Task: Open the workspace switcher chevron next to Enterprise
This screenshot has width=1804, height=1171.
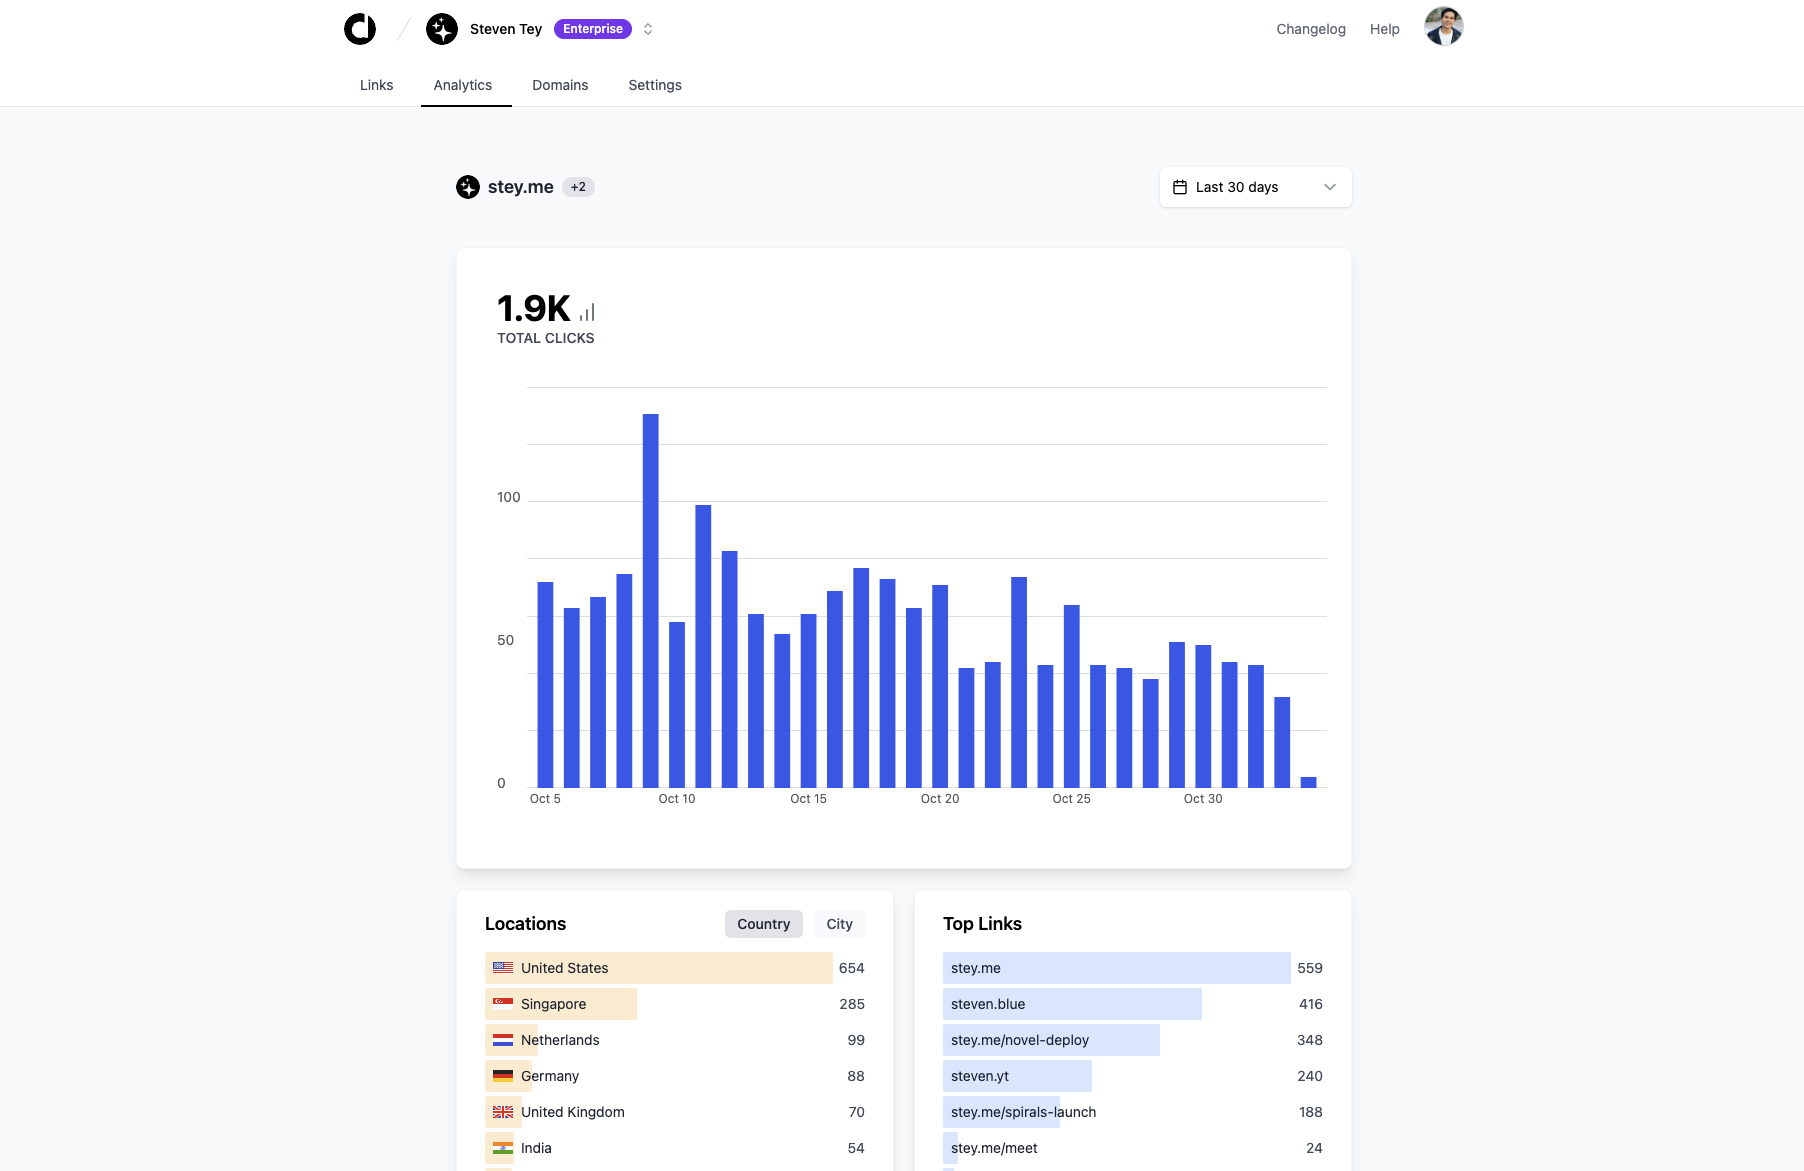Action: [648, 29]
